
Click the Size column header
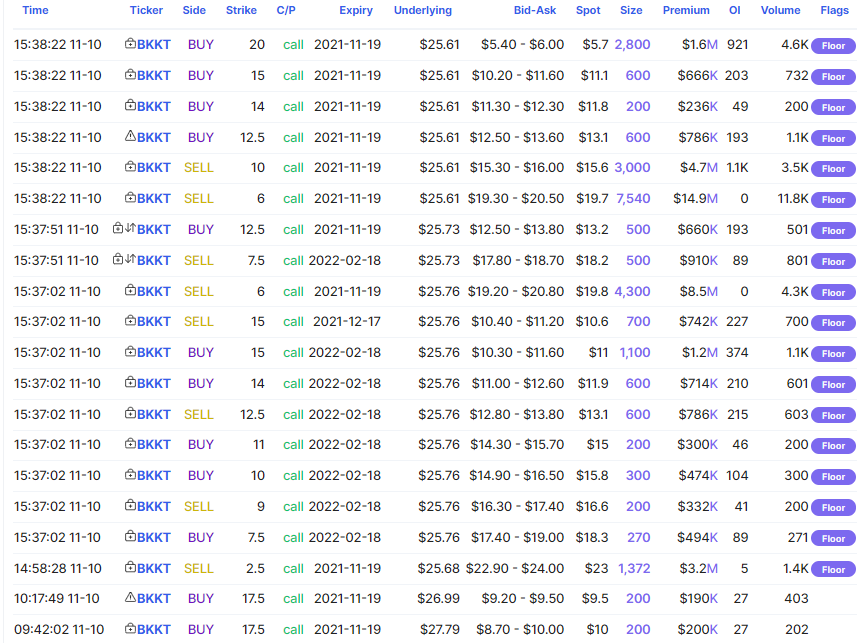pos(631,10)
